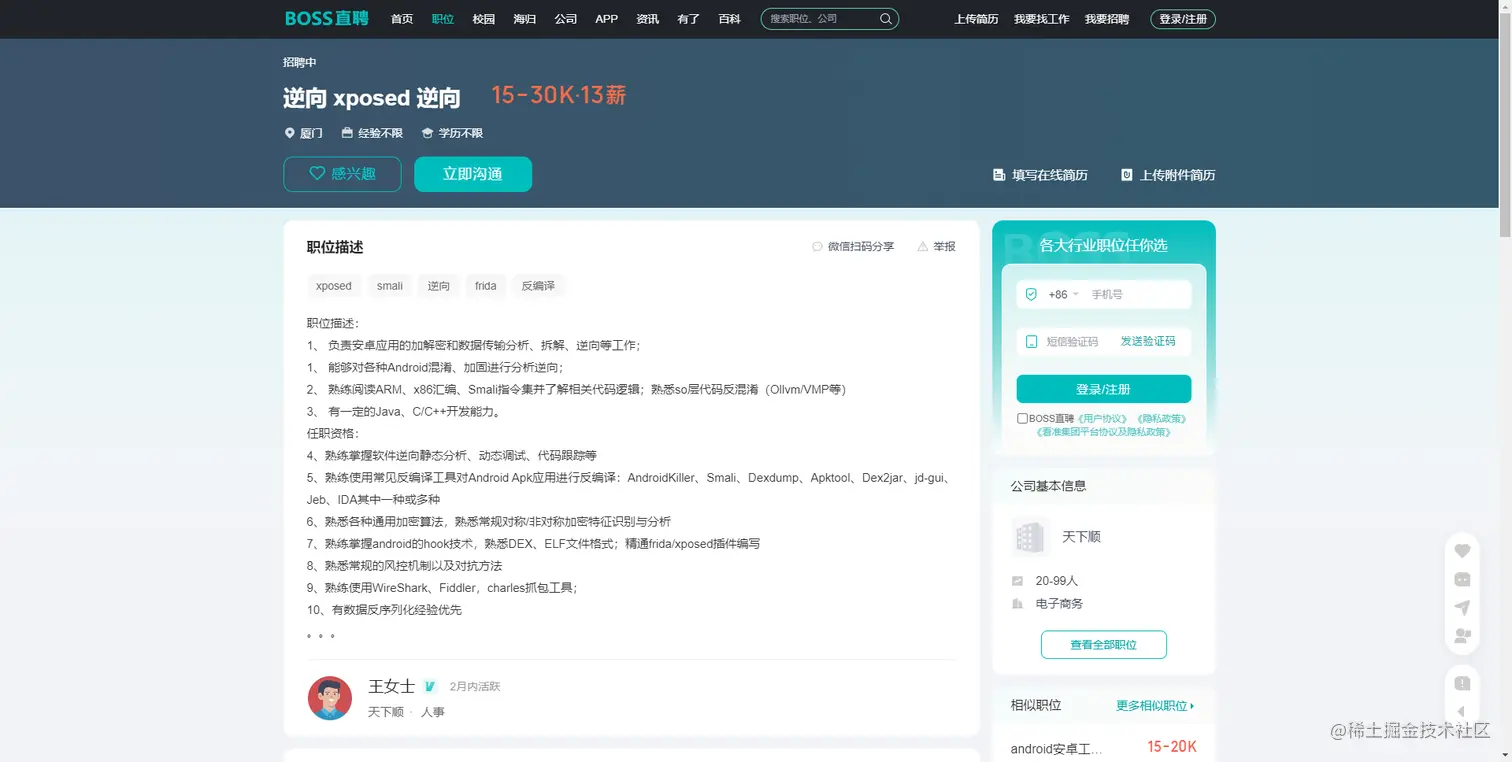Click top-right 登录/注册 button
Screen dimensions: 1512x762
coord(1183,19)
